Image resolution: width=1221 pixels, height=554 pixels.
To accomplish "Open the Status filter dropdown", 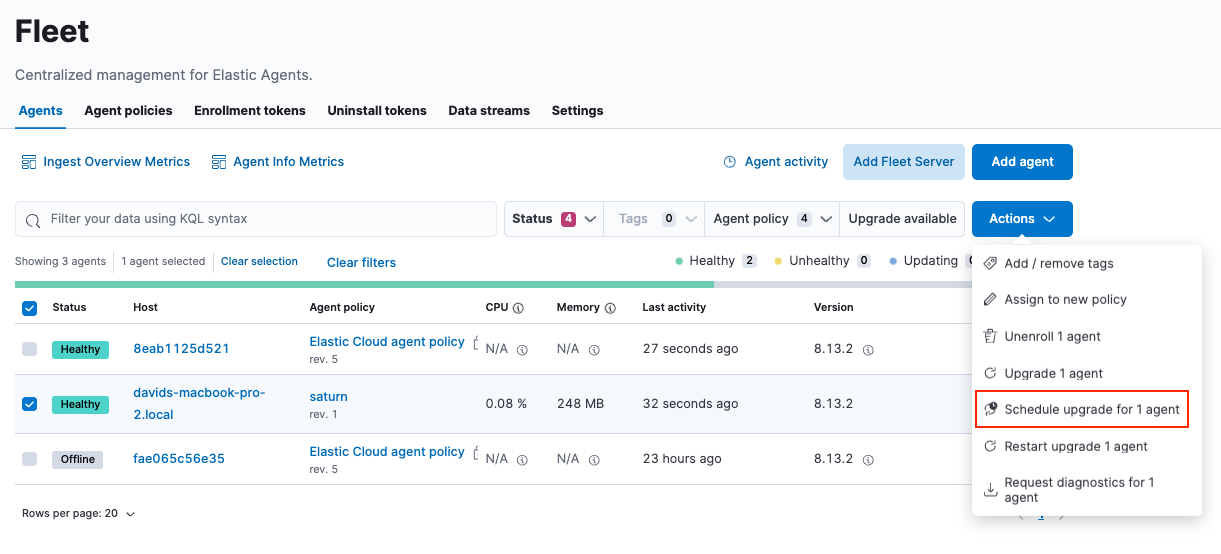I will [554, 219].
